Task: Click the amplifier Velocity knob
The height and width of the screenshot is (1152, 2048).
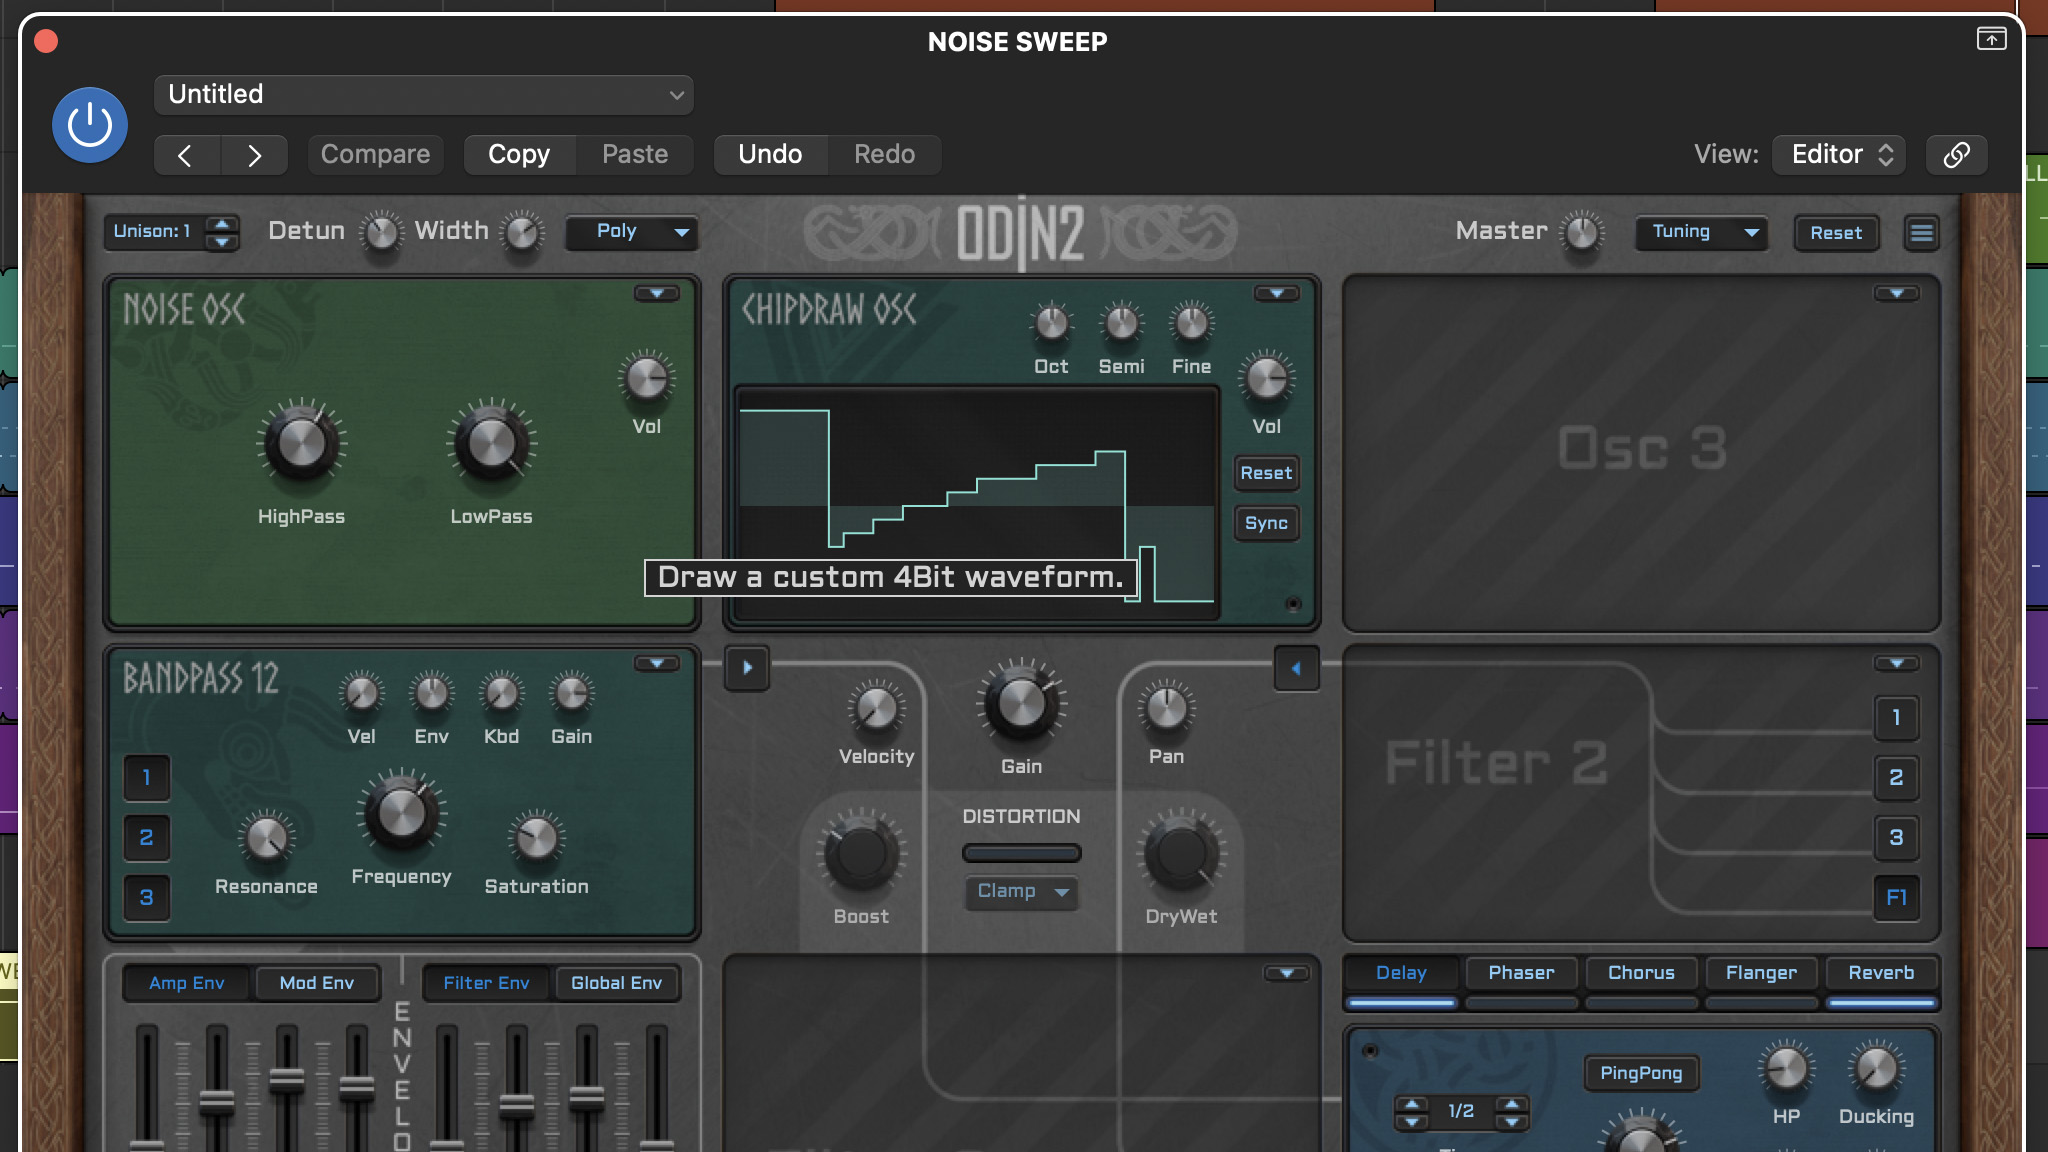Action: [876, 708]
